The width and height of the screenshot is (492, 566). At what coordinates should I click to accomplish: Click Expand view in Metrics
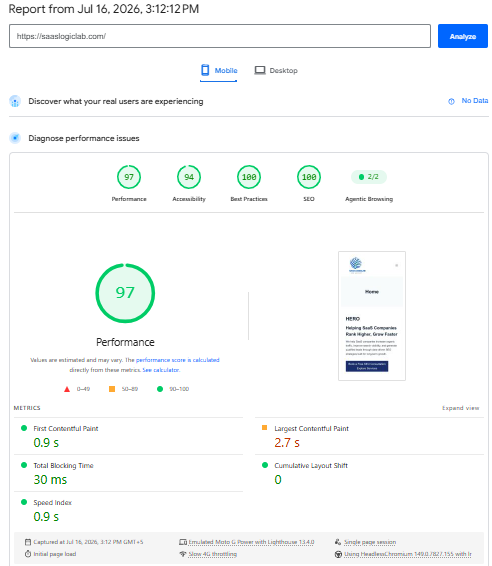[x=461, y=408]
